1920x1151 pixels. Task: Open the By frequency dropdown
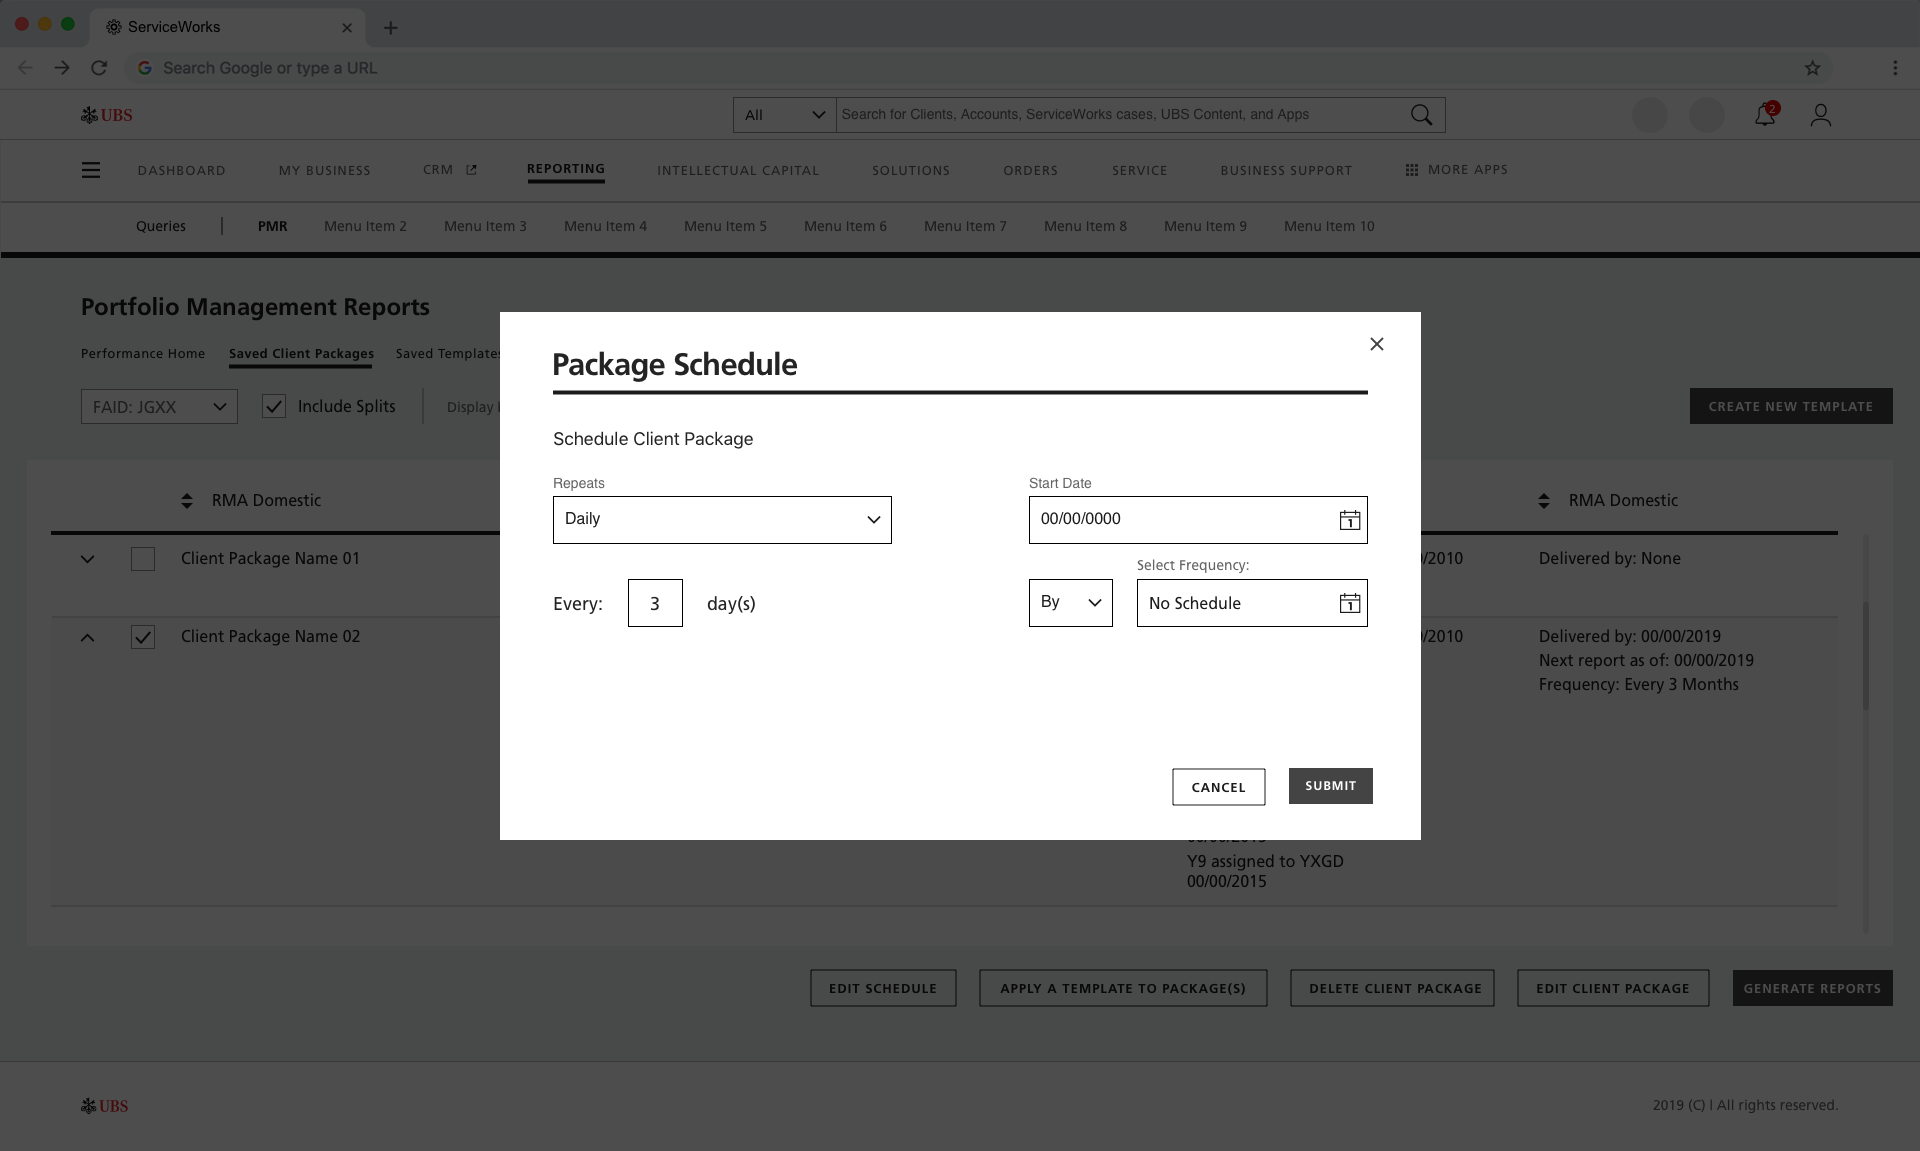point(1069,603)
